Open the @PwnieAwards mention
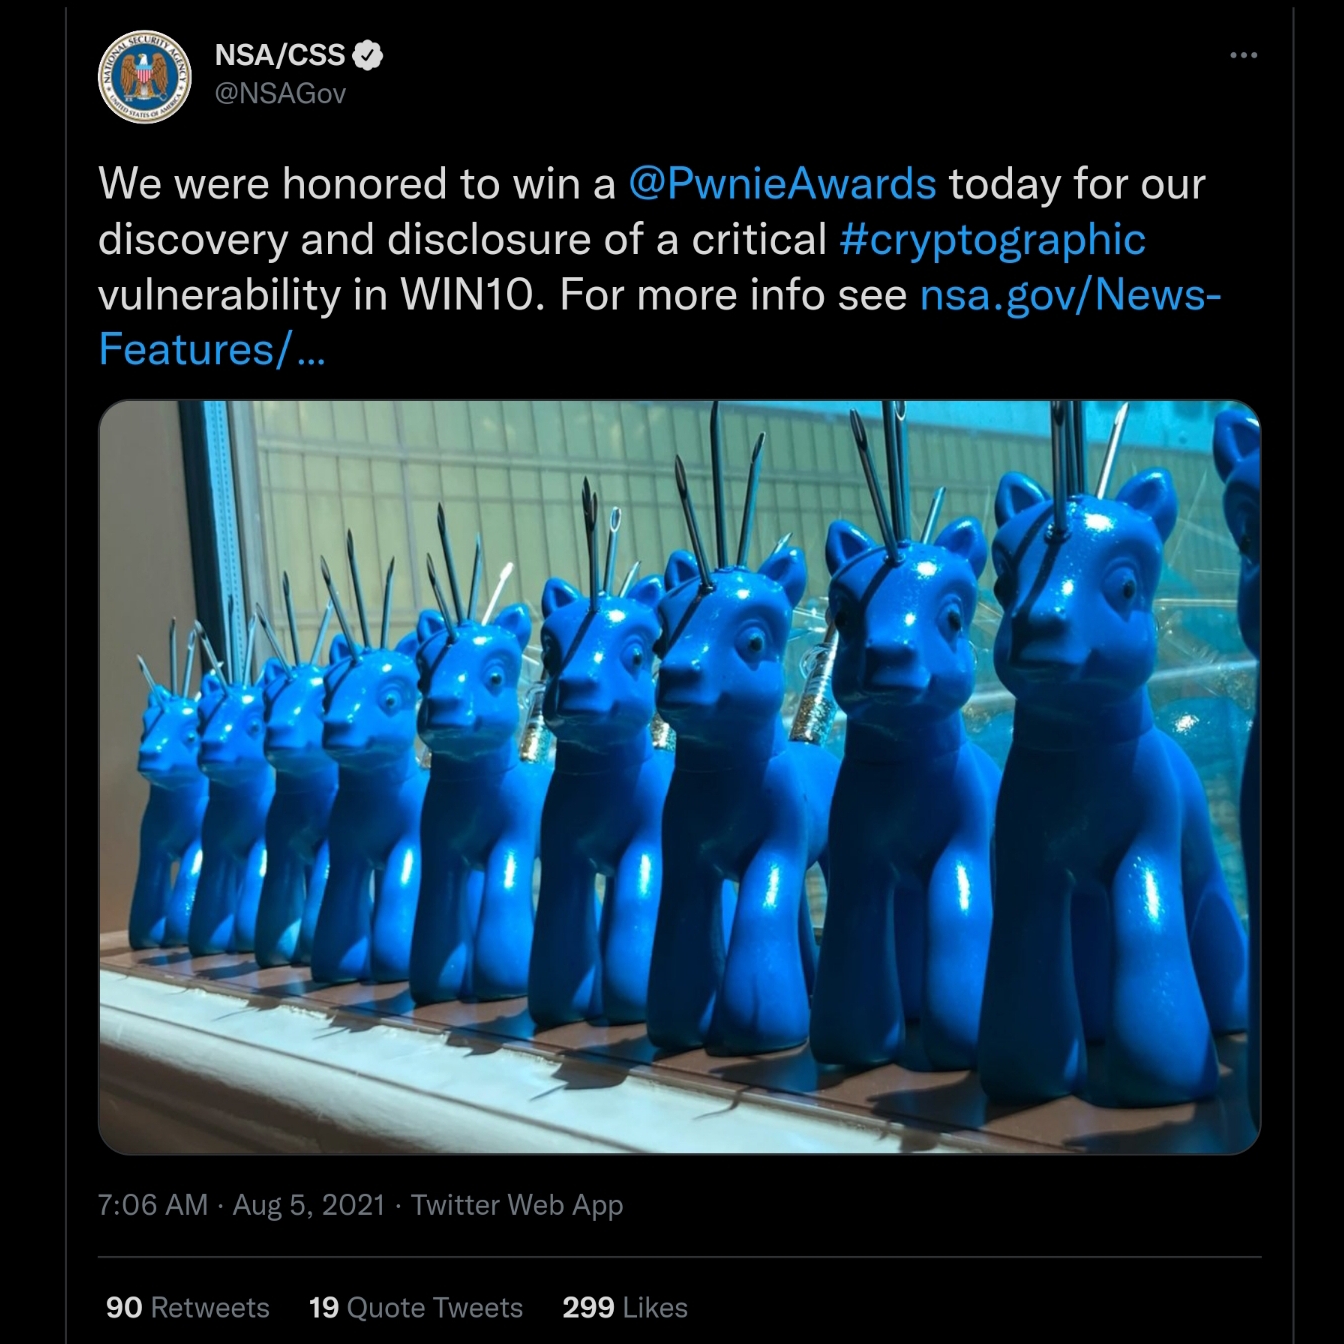Image resolution: width=1344 pixels, height=1344 pixels. (x=782, y=184)
